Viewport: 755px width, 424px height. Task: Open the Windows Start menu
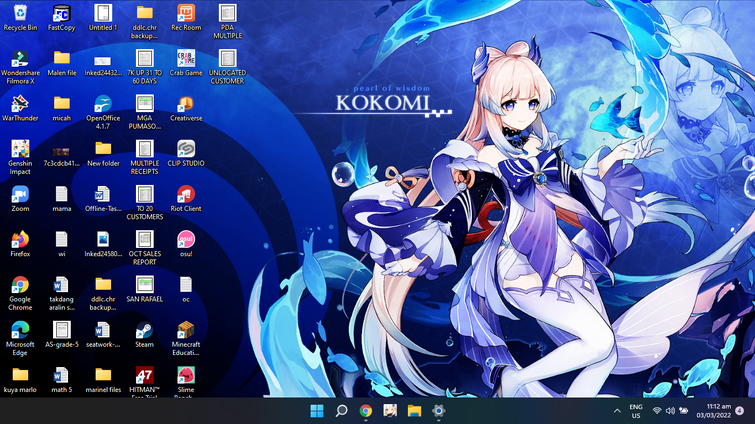coord(317,411)
